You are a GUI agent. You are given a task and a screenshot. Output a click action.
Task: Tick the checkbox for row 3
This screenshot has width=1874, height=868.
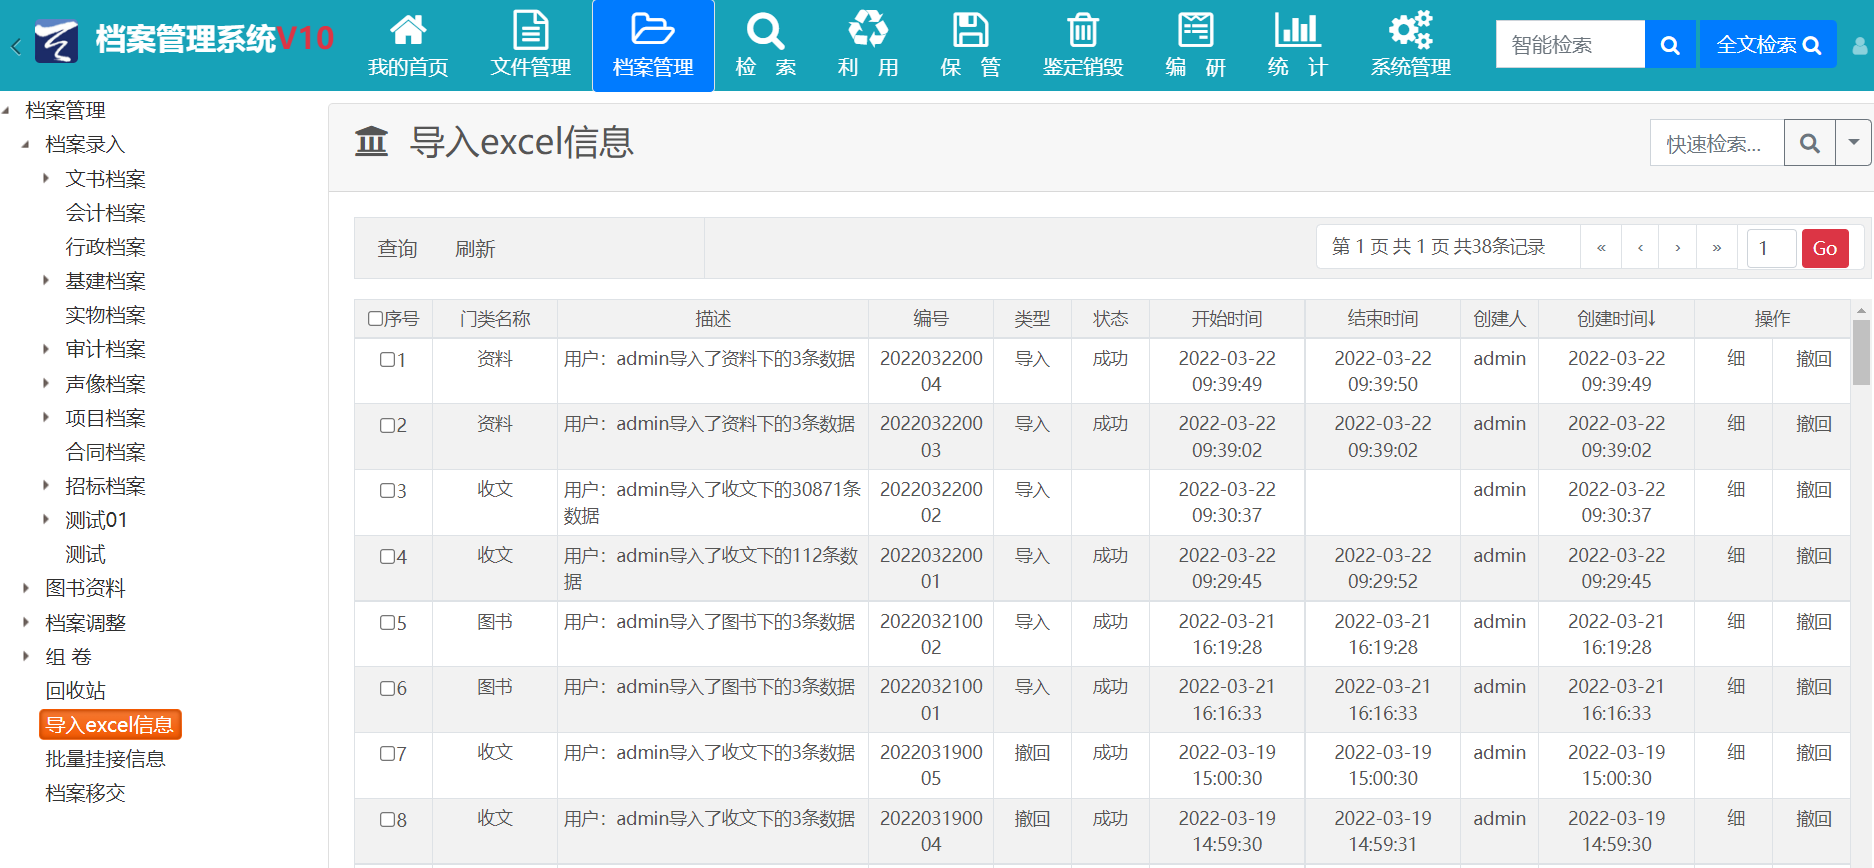[387, 491]
